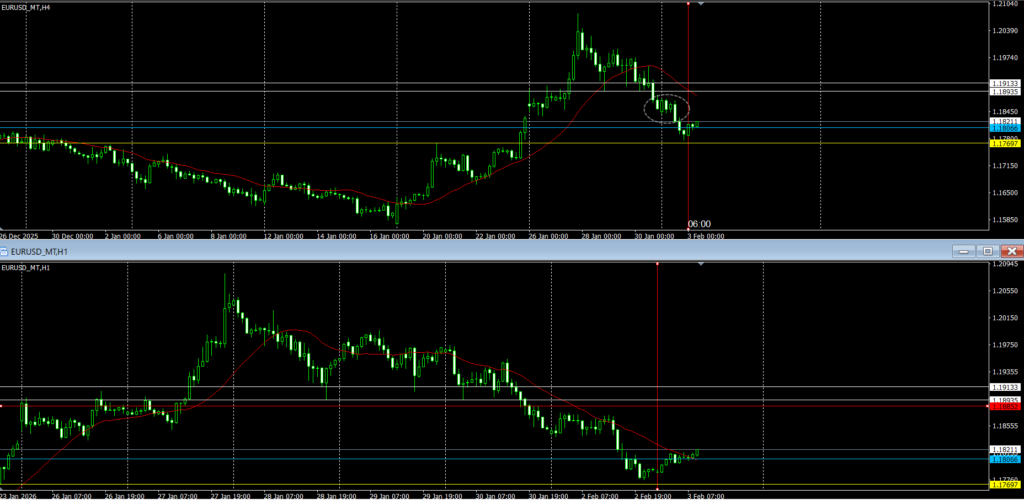Maximize the EURUSD_MT,H1 chart window
Image resolution: width=1024 pixels, height=500 pixels.
tap(987, 250)
